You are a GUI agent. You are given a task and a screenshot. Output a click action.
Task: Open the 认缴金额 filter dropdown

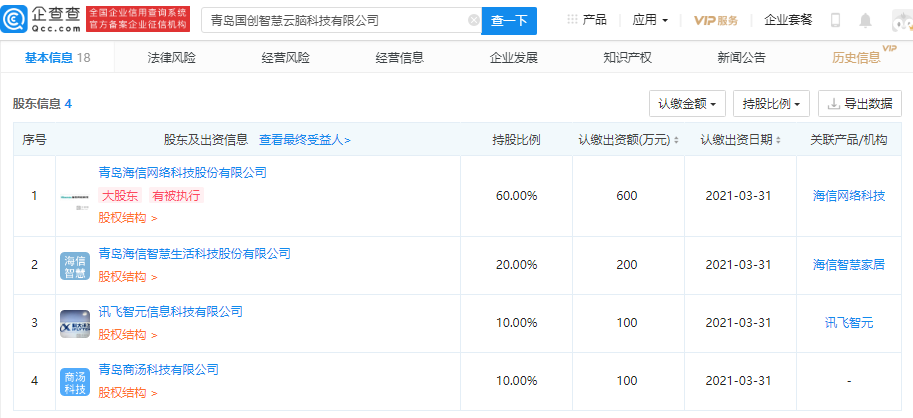click(x=687, y=104)
